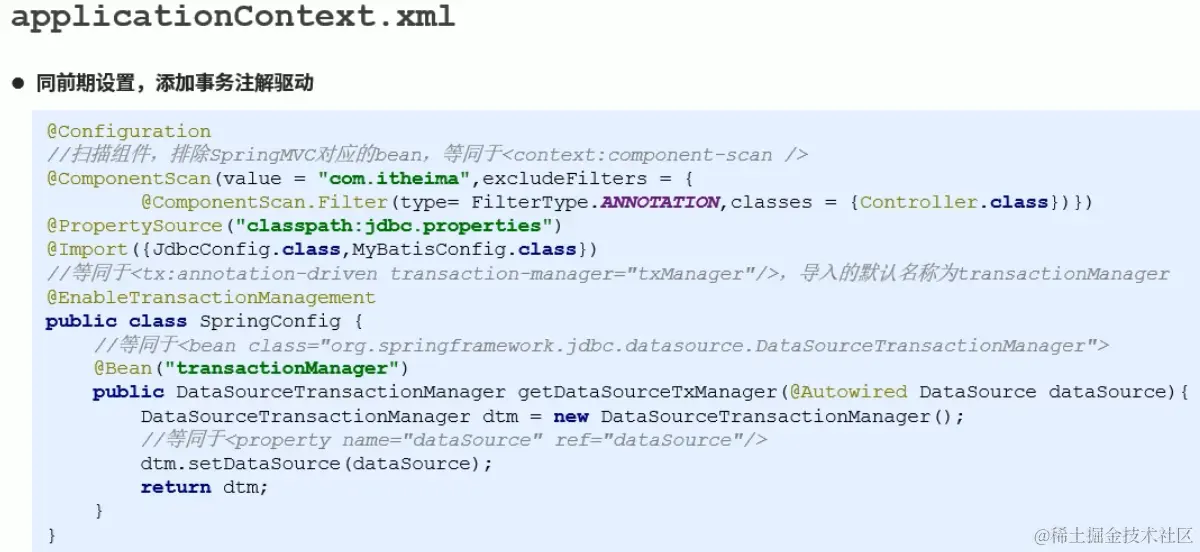Click the 稀土掘金技术社区 watermark
Screen dimensions: 1200x552
tap(1114, 533)
